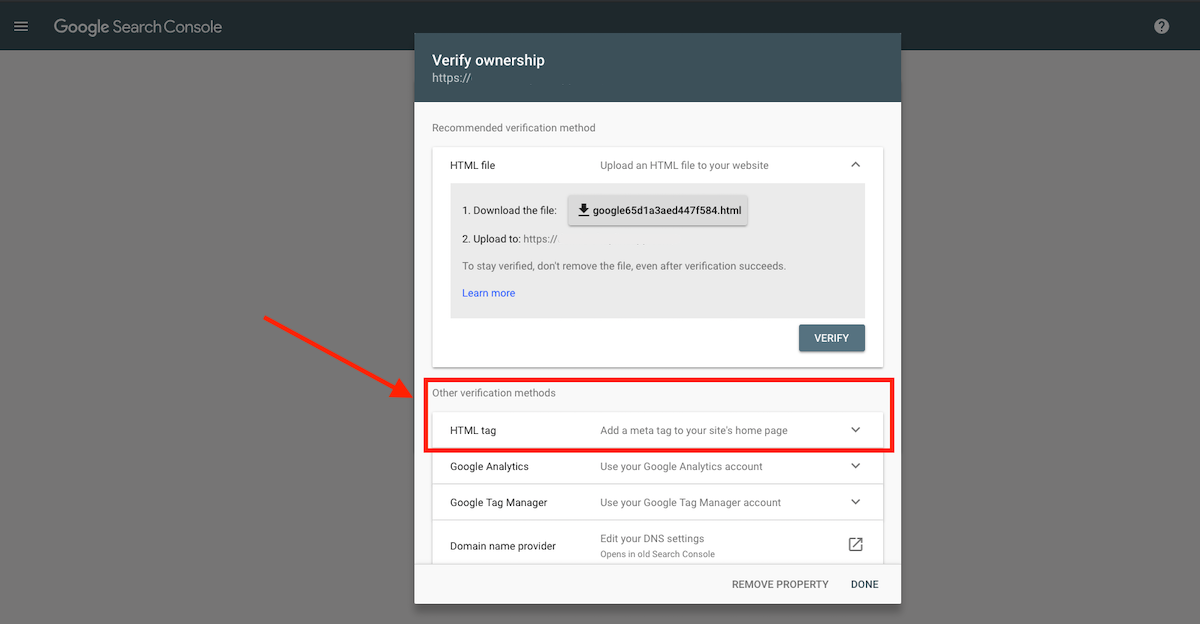Screen dimensions: 1200x624
Task: Open Domain name provider external link icon
Action: click(855, 545)
